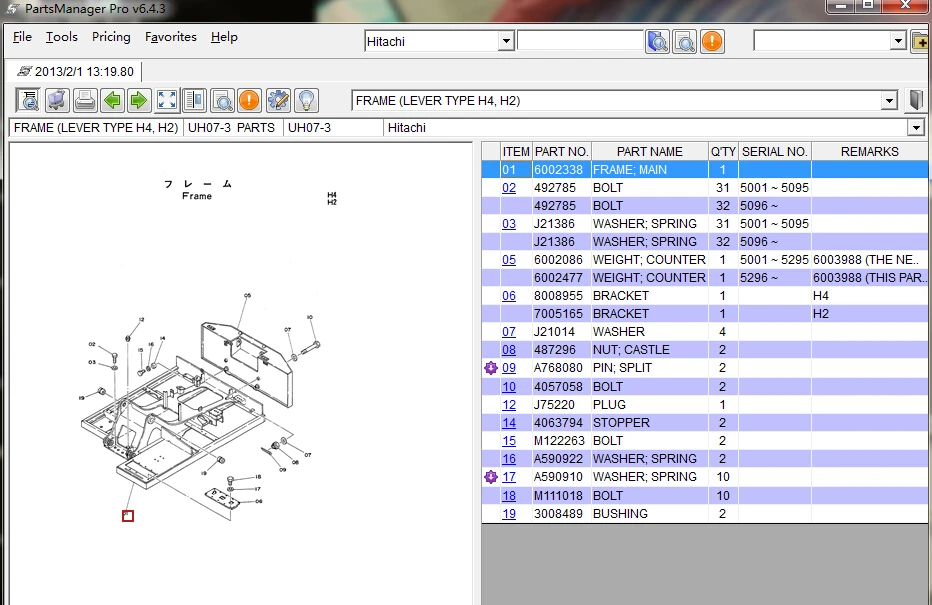Click the purple note icon beside item 09

(490, 368)
